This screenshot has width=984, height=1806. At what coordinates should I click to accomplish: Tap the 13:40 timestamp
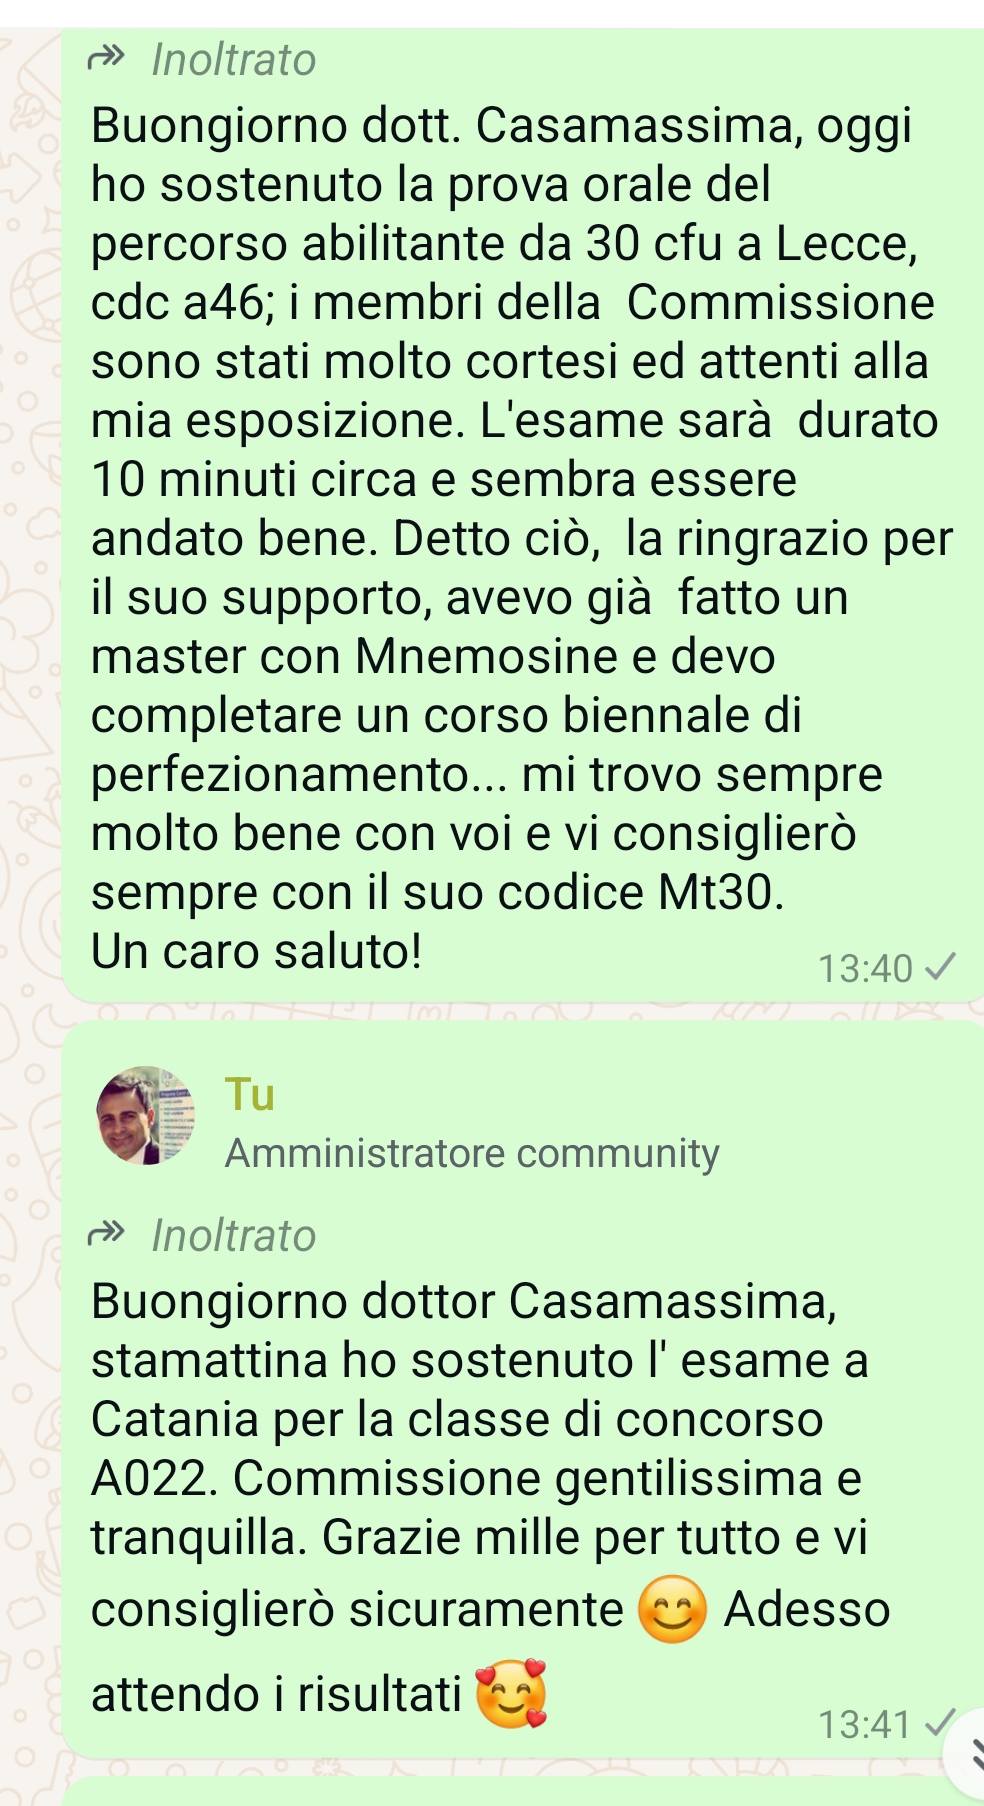tap(865, 968)
